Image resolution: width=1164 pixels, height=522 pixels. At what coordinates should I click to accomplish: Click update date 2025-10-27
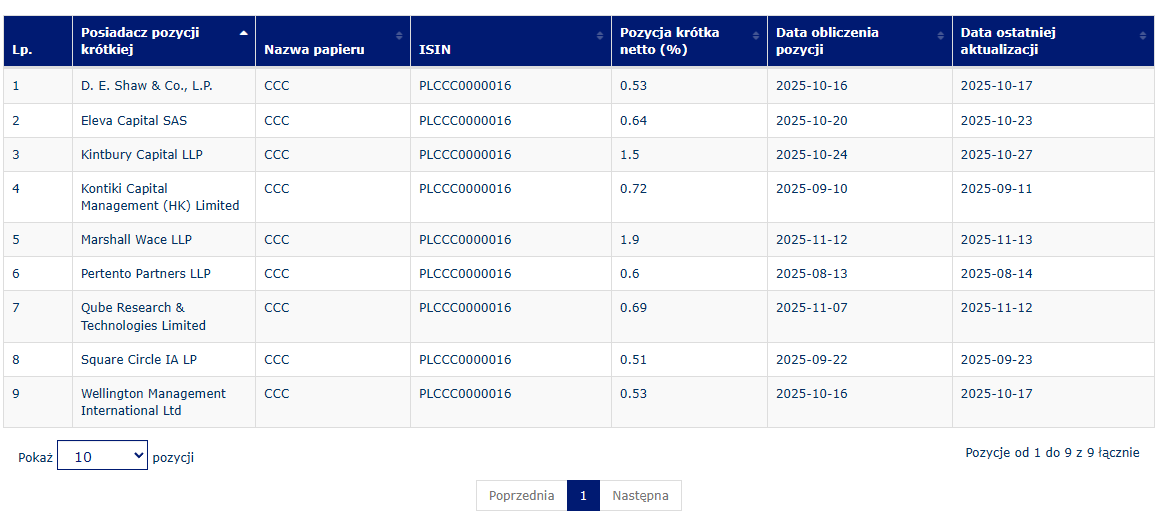tap(996, 154)
